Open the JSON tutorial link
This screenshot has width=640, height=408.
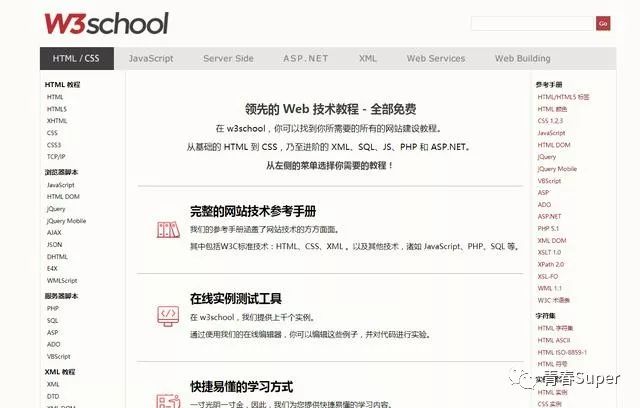pos(54,244)
